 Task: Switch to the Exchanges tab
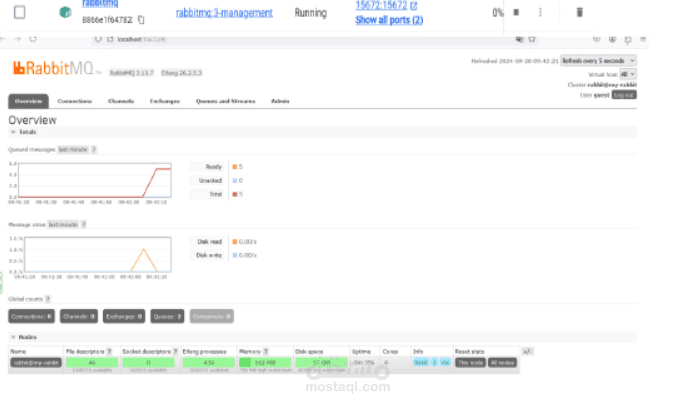point(165,101)
